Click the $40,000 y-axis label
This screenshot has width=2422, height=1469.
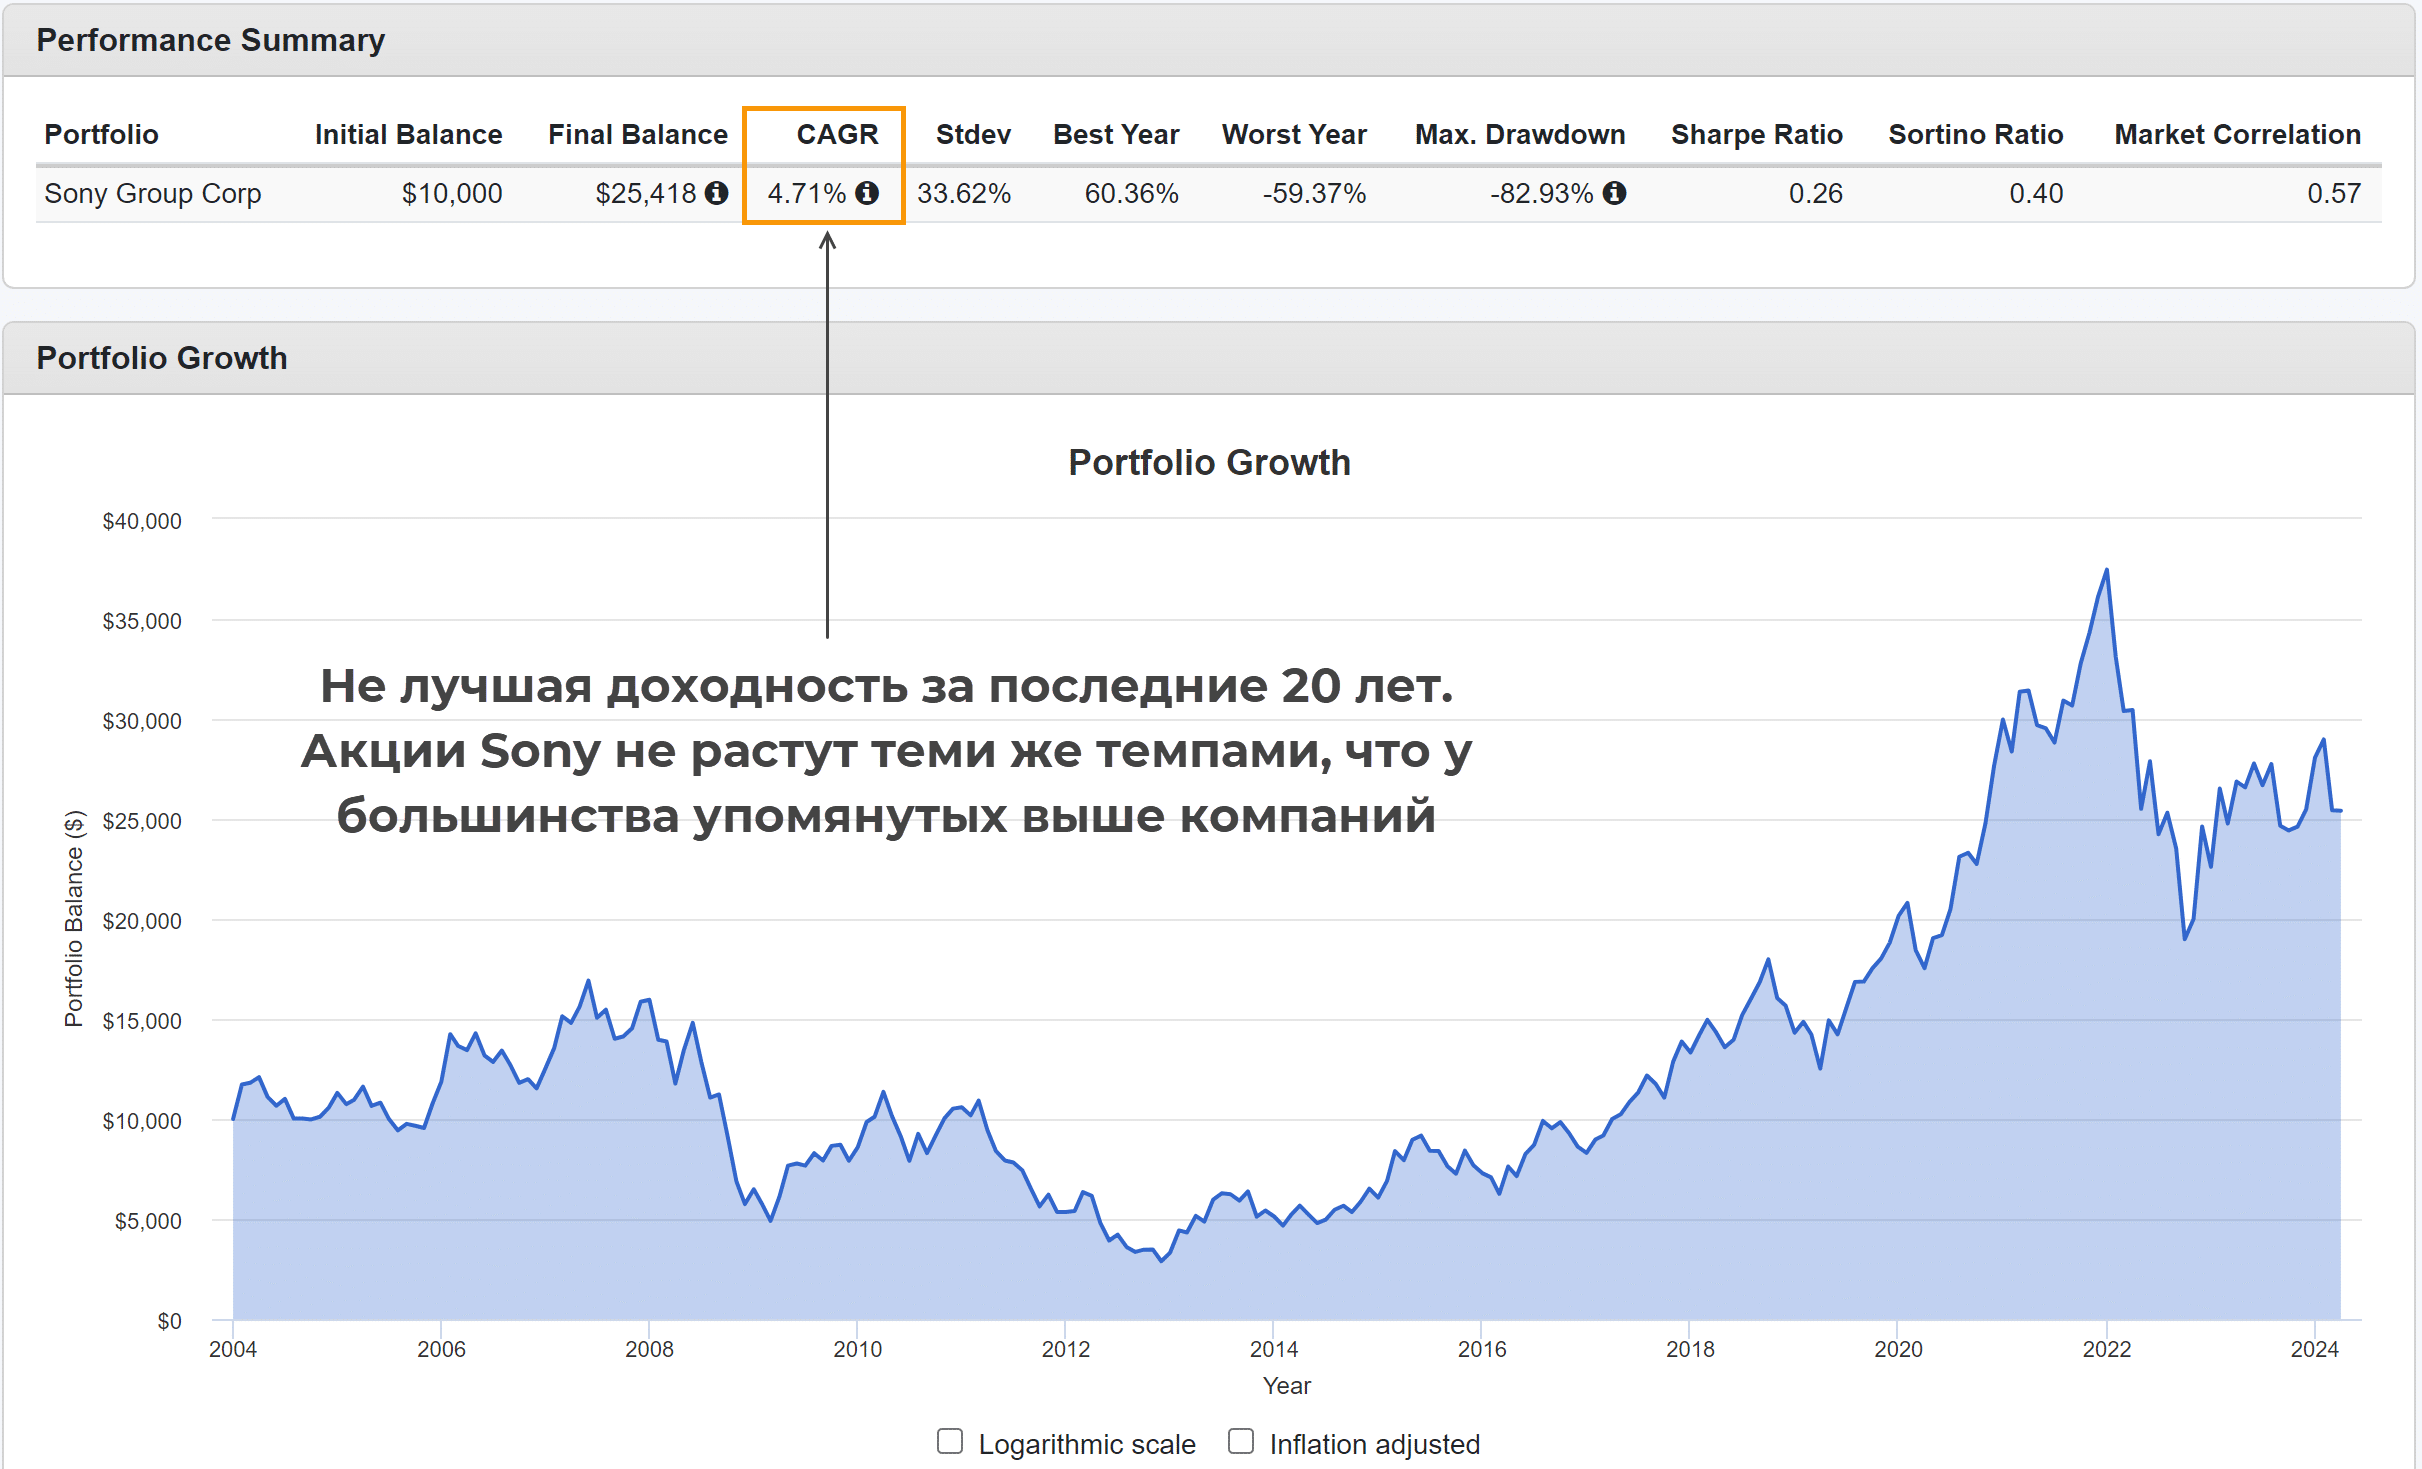[142, 521]
